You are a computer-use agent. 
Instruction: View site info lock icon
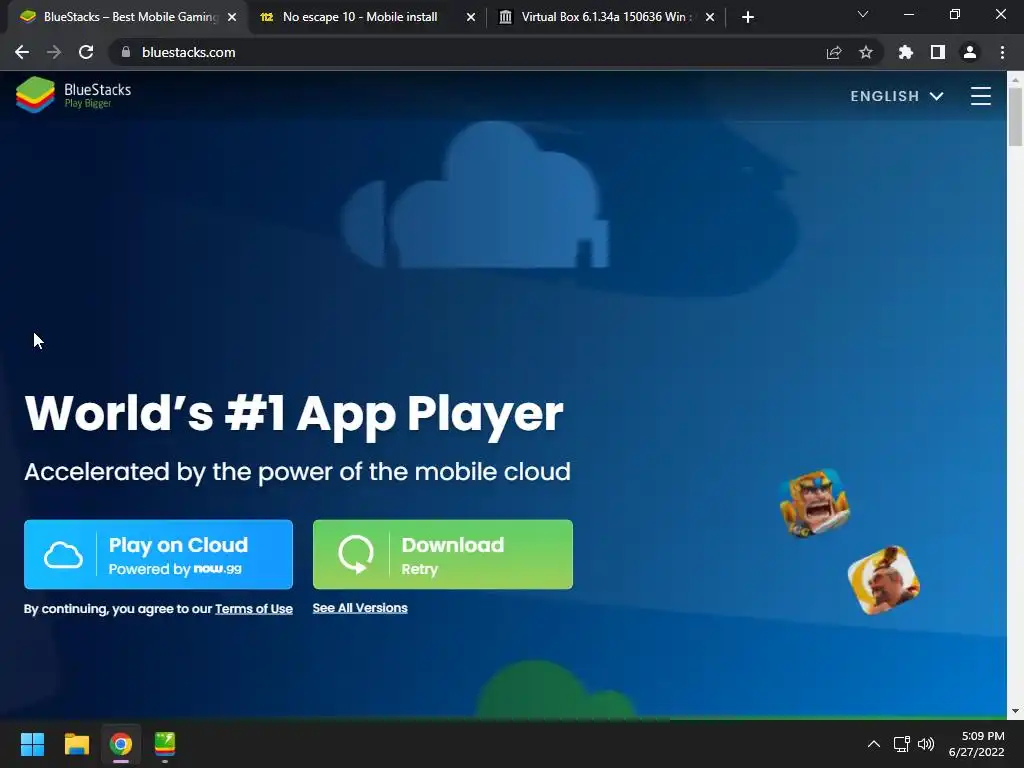pos(126,52)
